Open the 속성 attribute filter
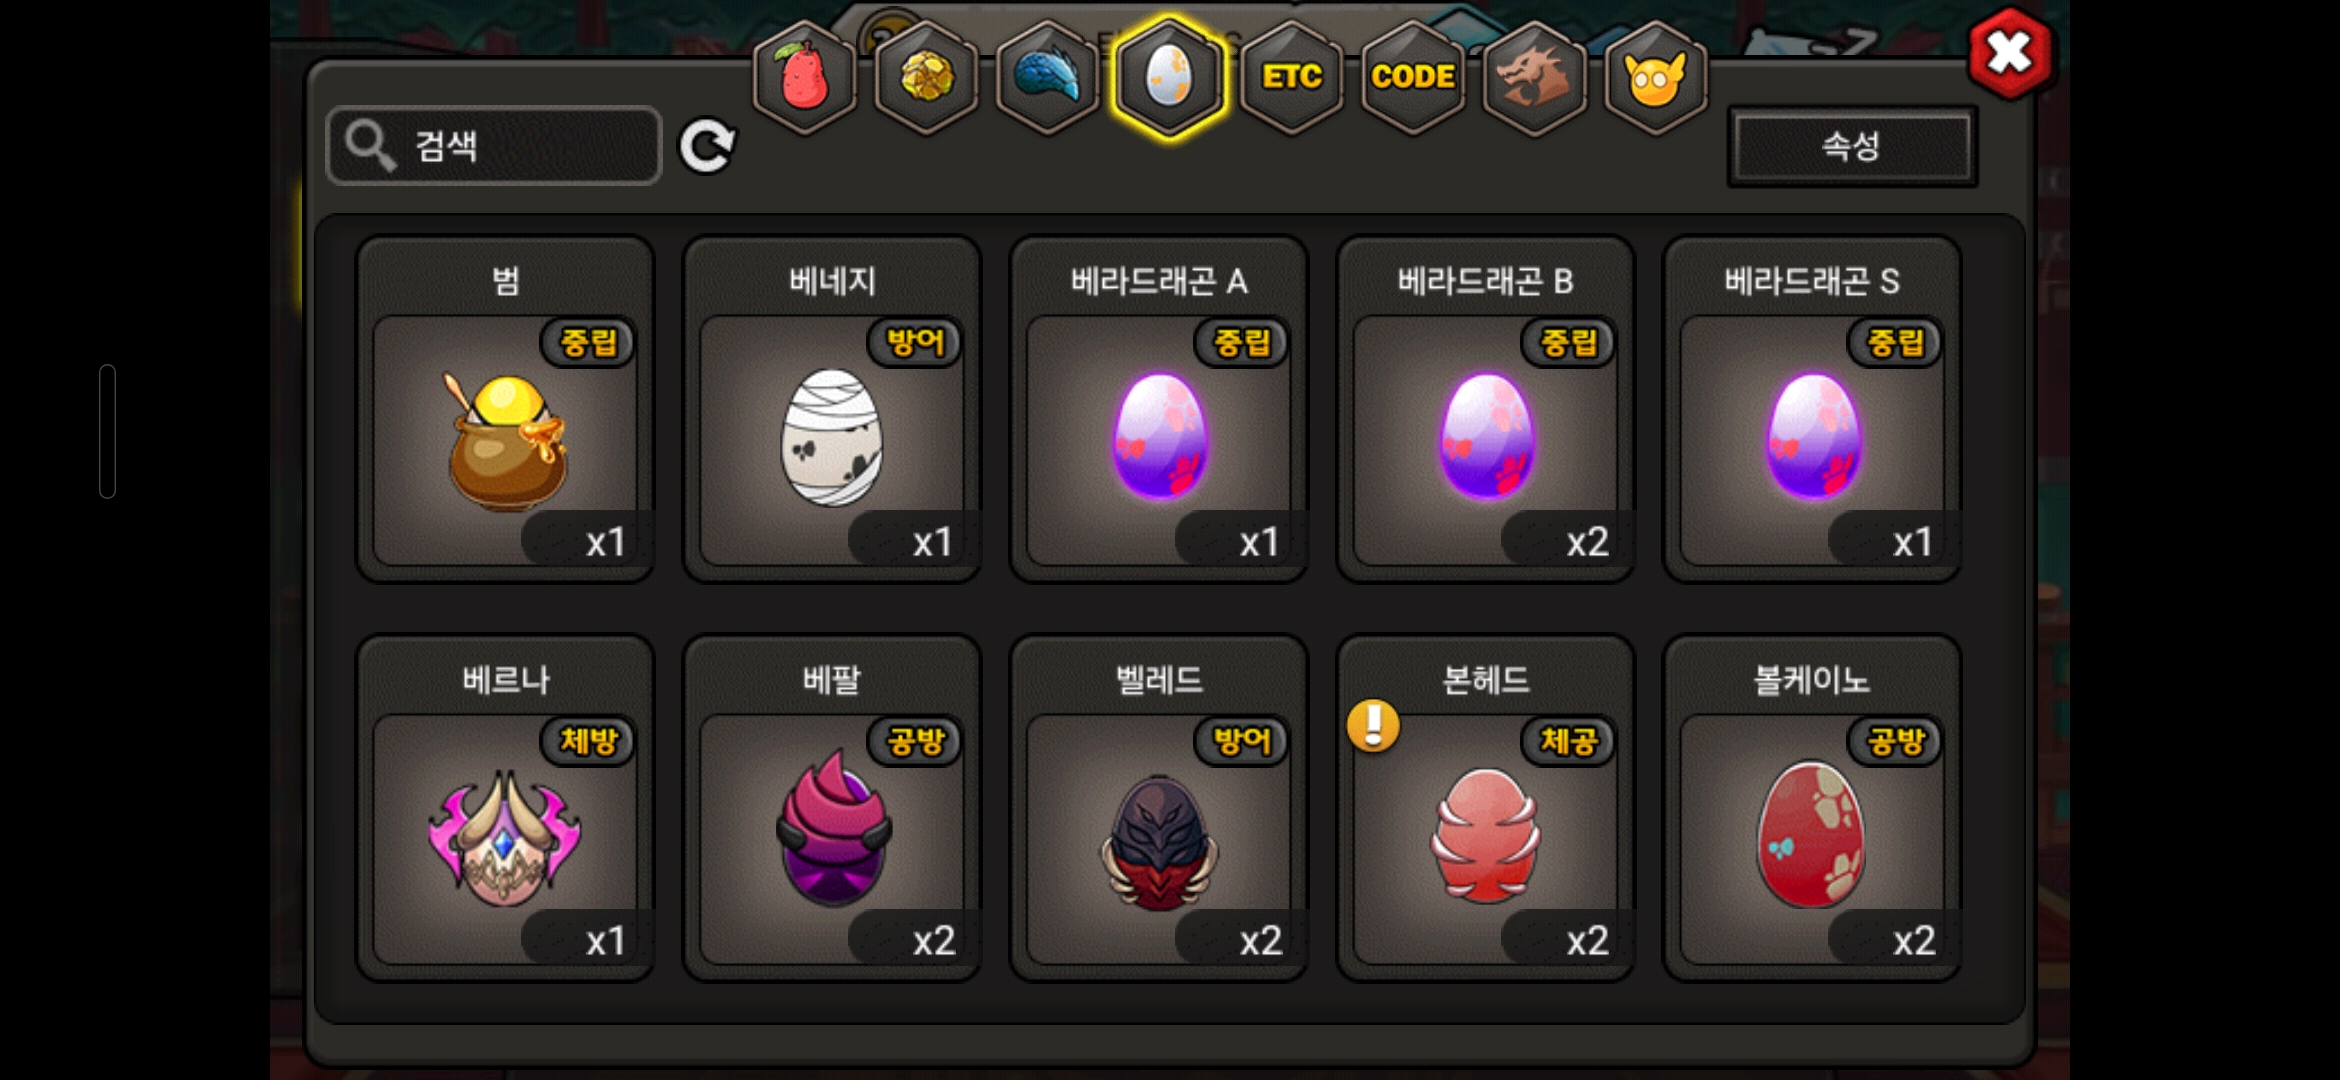Image resolution: width=2340 pixels, height=1080 pixels. coord(1852,146)
